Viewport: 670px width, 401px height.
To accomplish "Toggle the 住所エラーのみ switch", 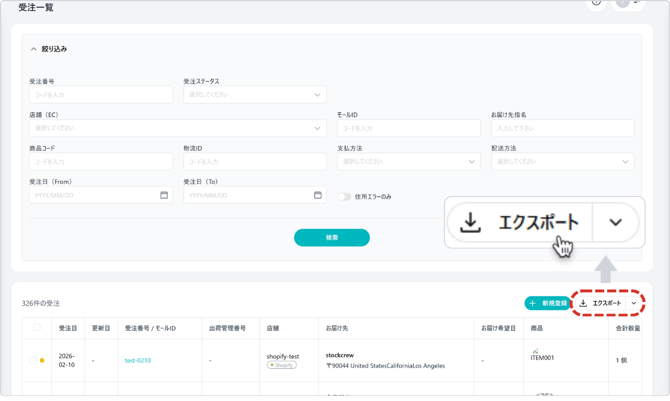I will coord(344,197).
